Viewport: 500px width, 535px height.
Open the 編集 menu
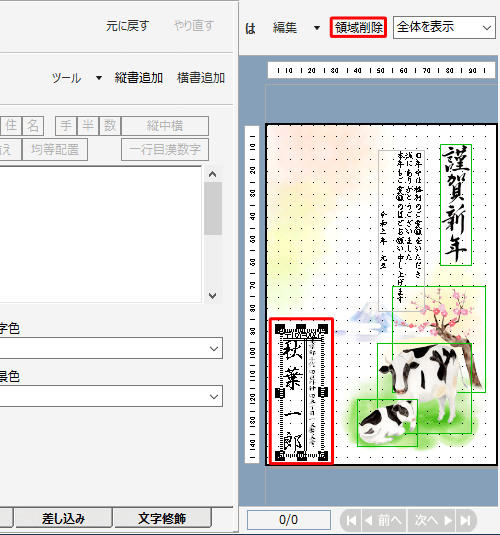285,28
